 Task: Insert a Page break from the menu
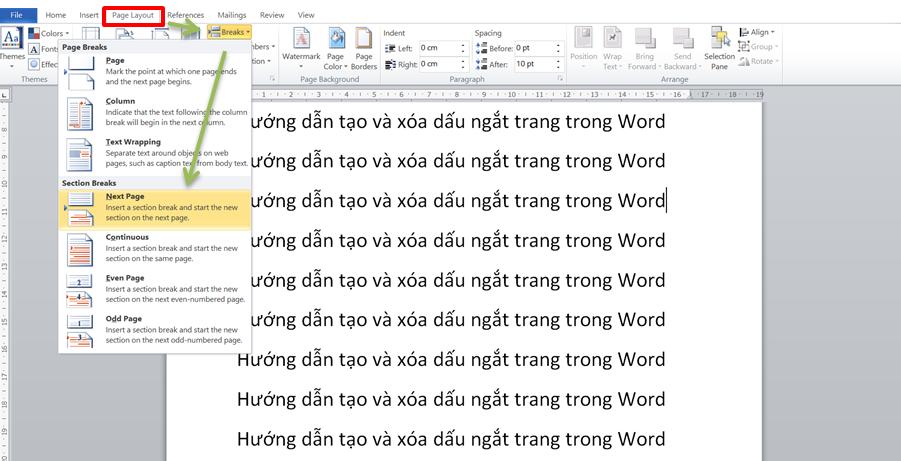[x=155, y=71]
